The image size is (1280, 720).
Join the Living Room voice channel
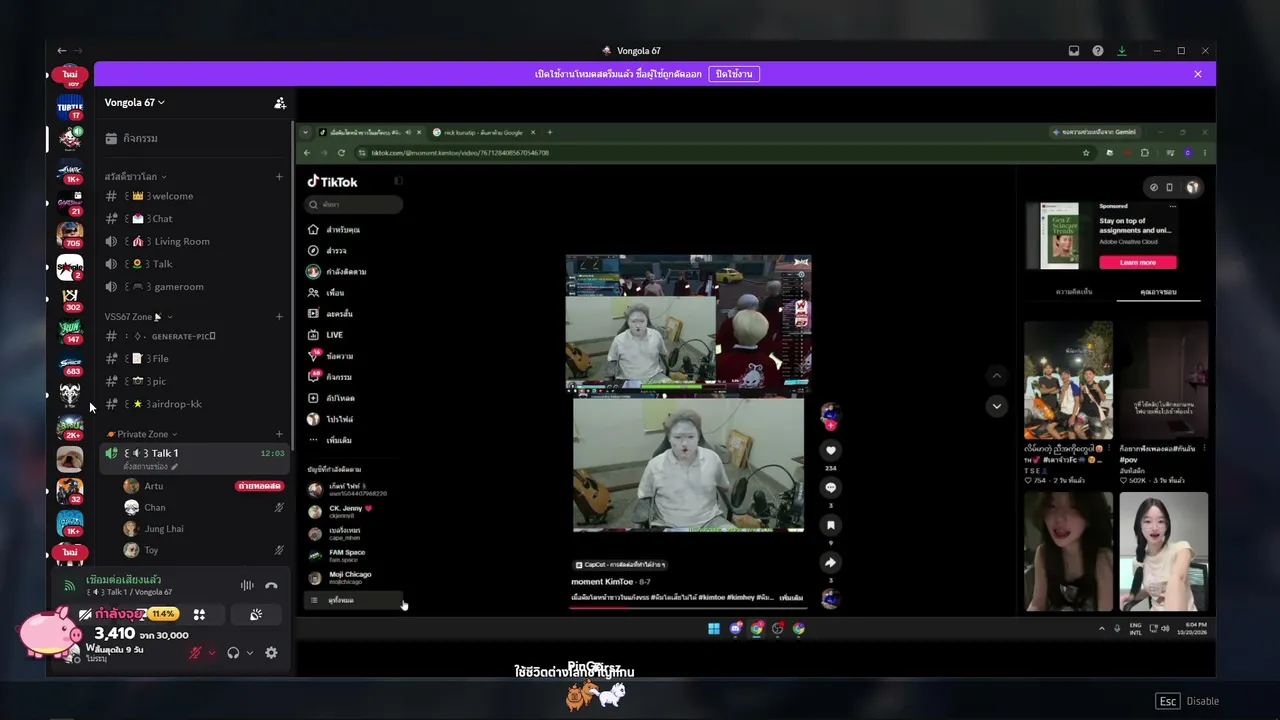point(195,241)
